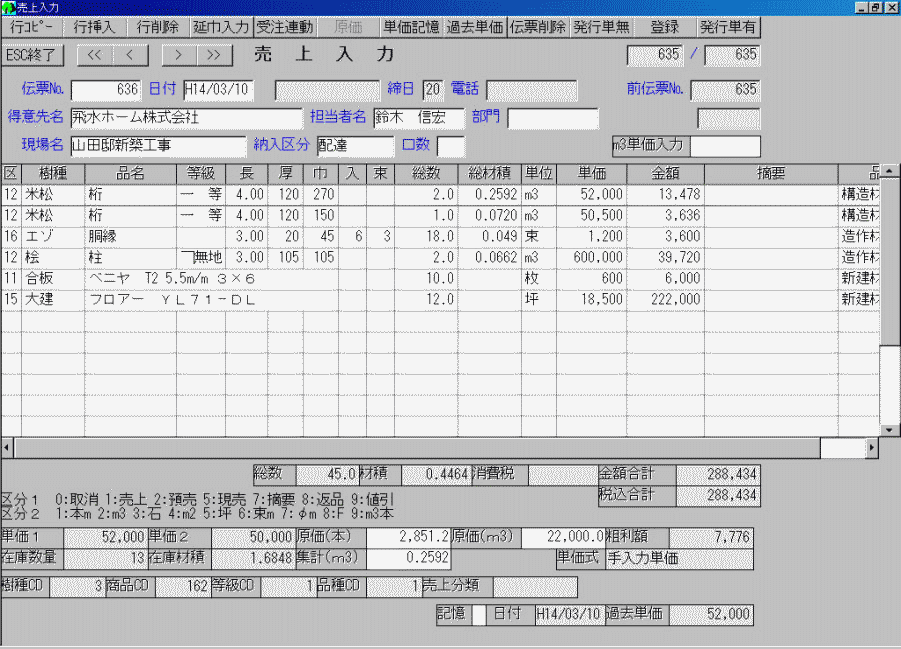
Task: Click the 金額 column header
Action: 665,174
